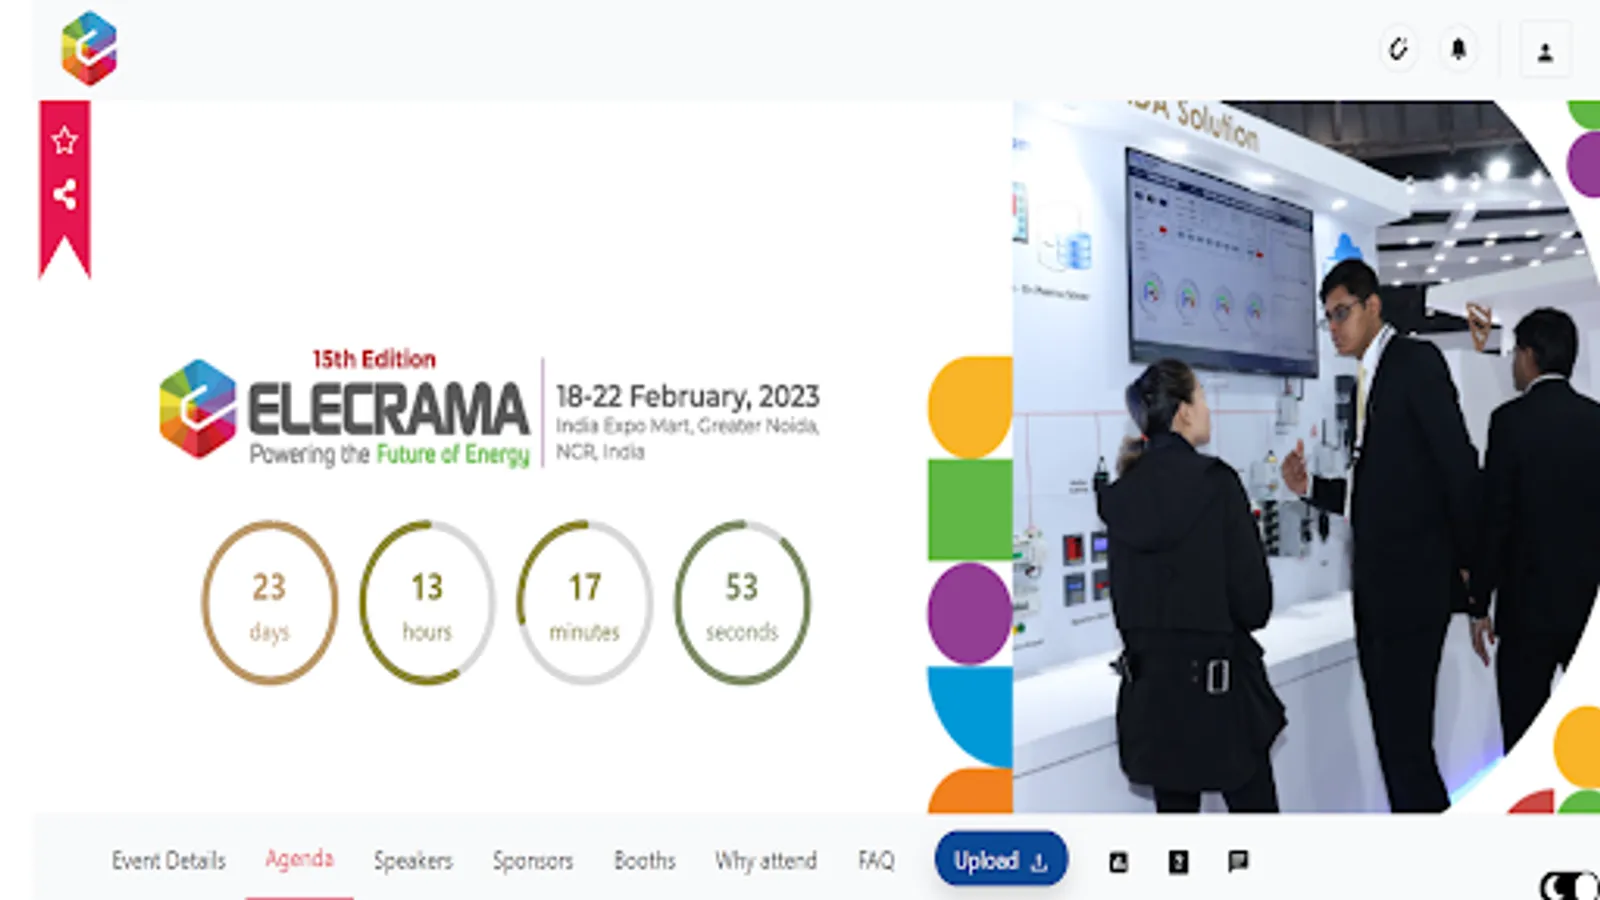The width and height of the screenshot is (1600, 900).
Task: View the Booths tab
Action: click(x=645, y=861)
